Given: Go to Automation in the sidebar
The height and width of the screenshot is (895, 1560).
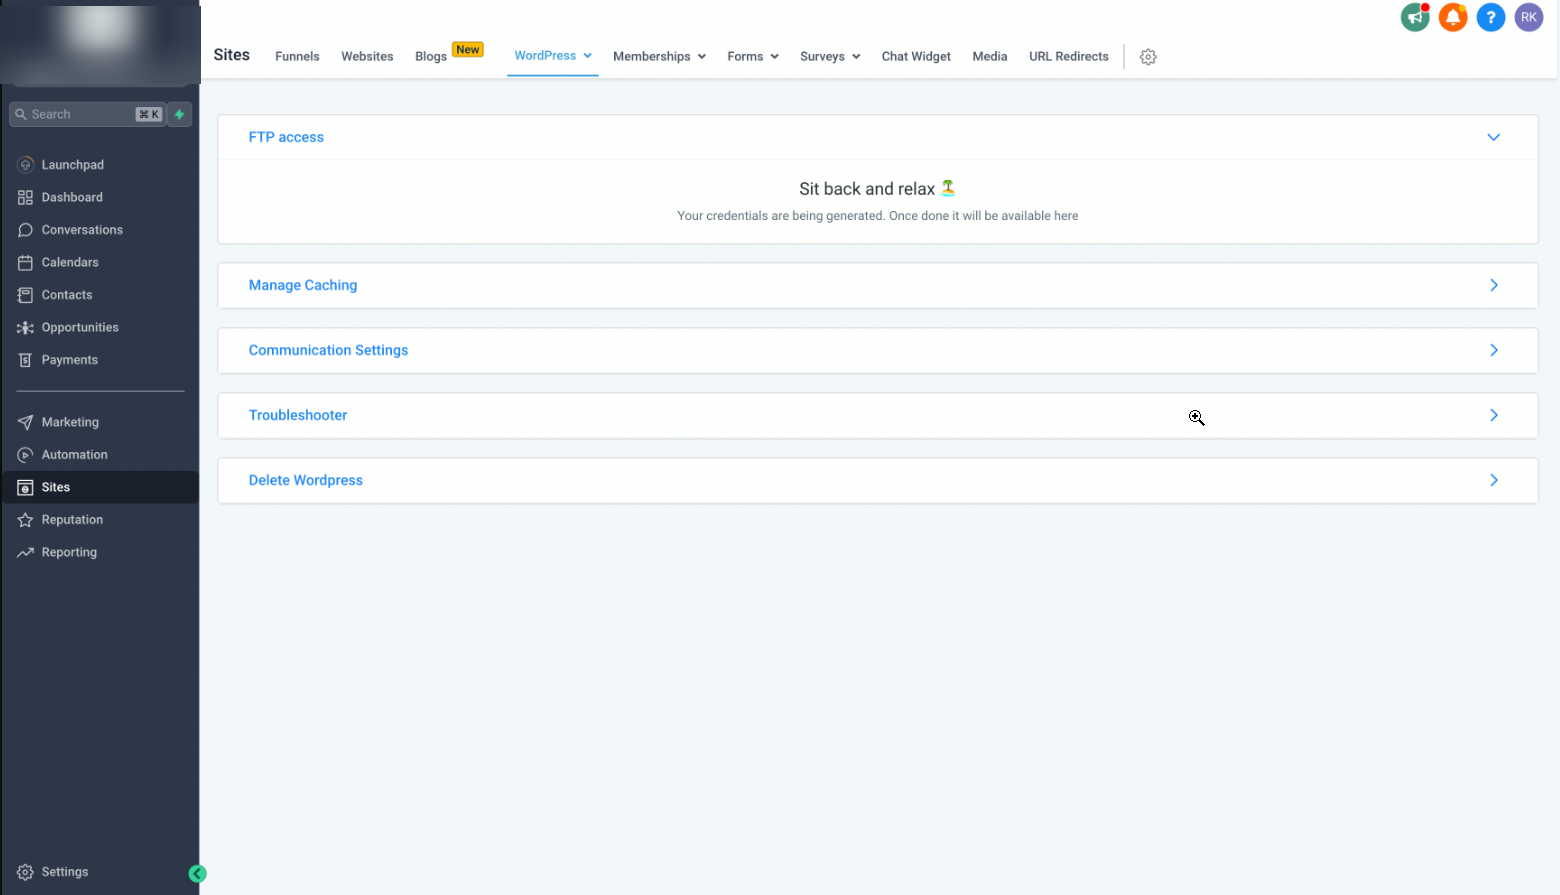Looking at the screenshot, I should pos(74,455).
